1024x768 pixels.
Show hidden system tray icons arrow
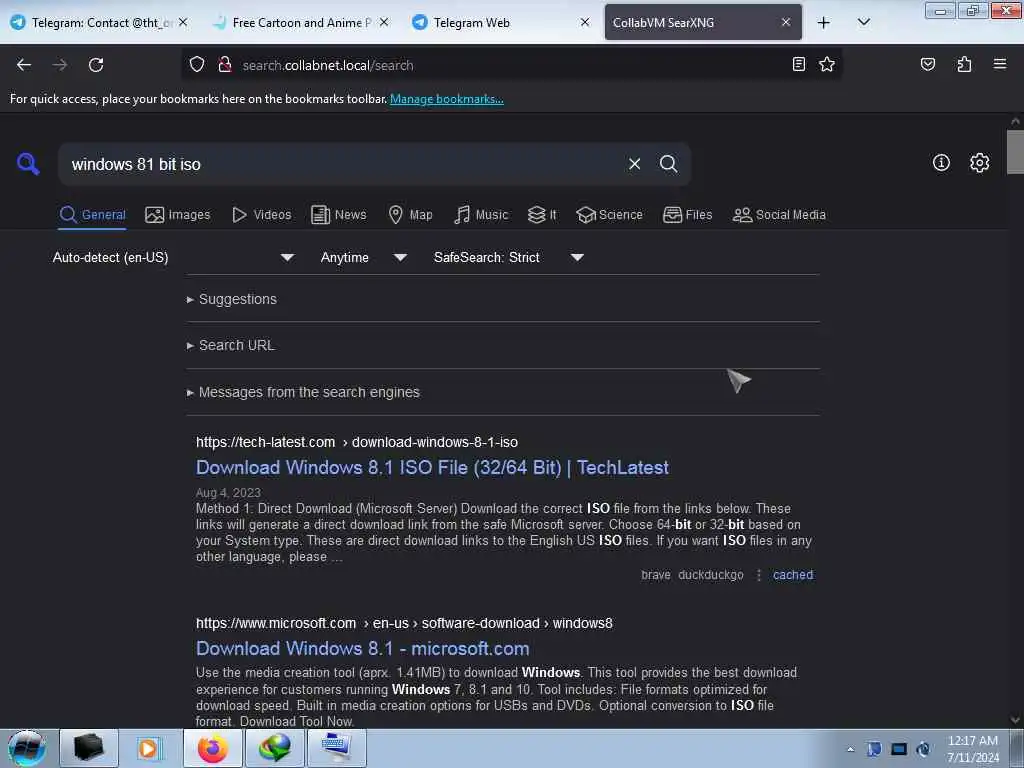(850, 749)
